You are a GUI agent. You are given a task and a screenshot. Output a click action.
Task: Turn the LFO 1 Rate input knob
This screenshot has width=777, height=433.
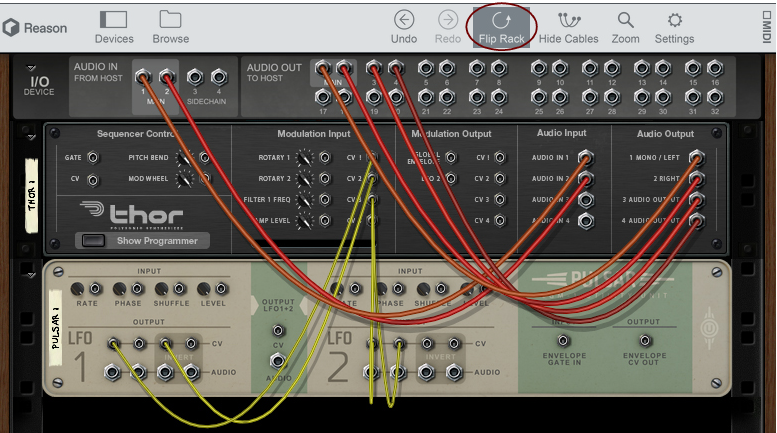click(77, 288)
